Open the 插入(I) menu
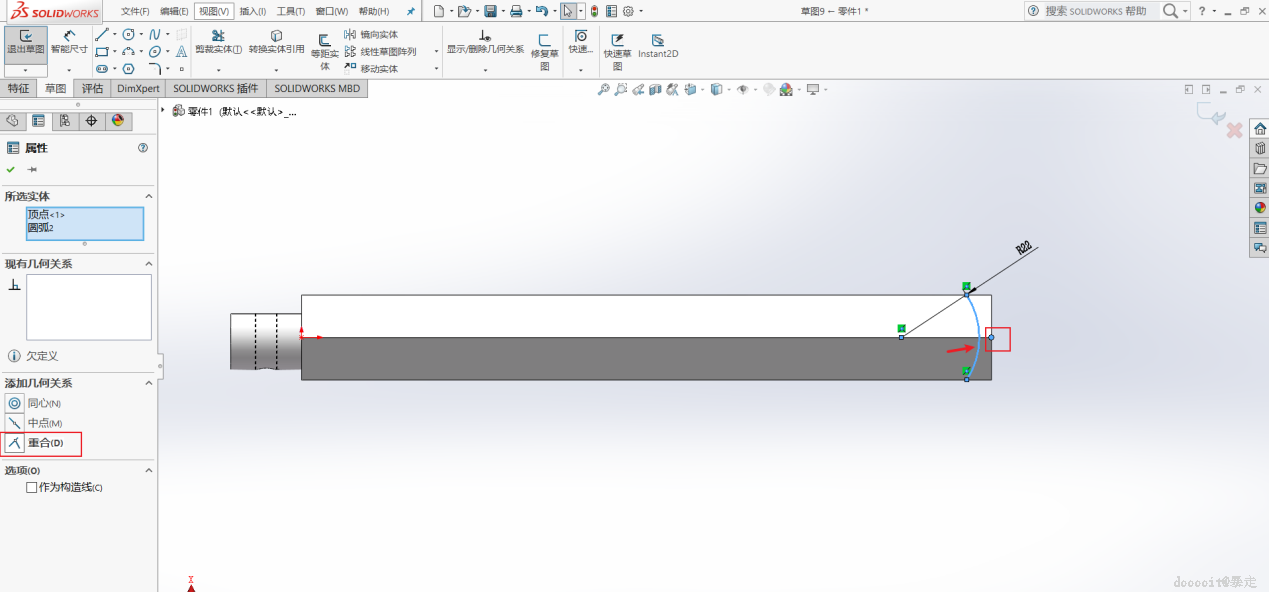 (x=253, y=11)
